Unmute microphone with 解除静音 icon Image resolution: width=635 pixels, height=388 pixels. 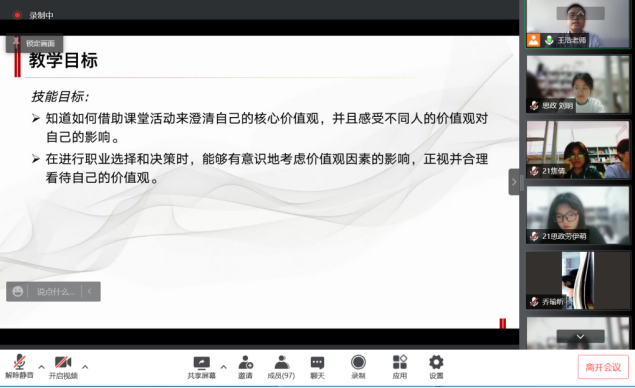point(19,367)
